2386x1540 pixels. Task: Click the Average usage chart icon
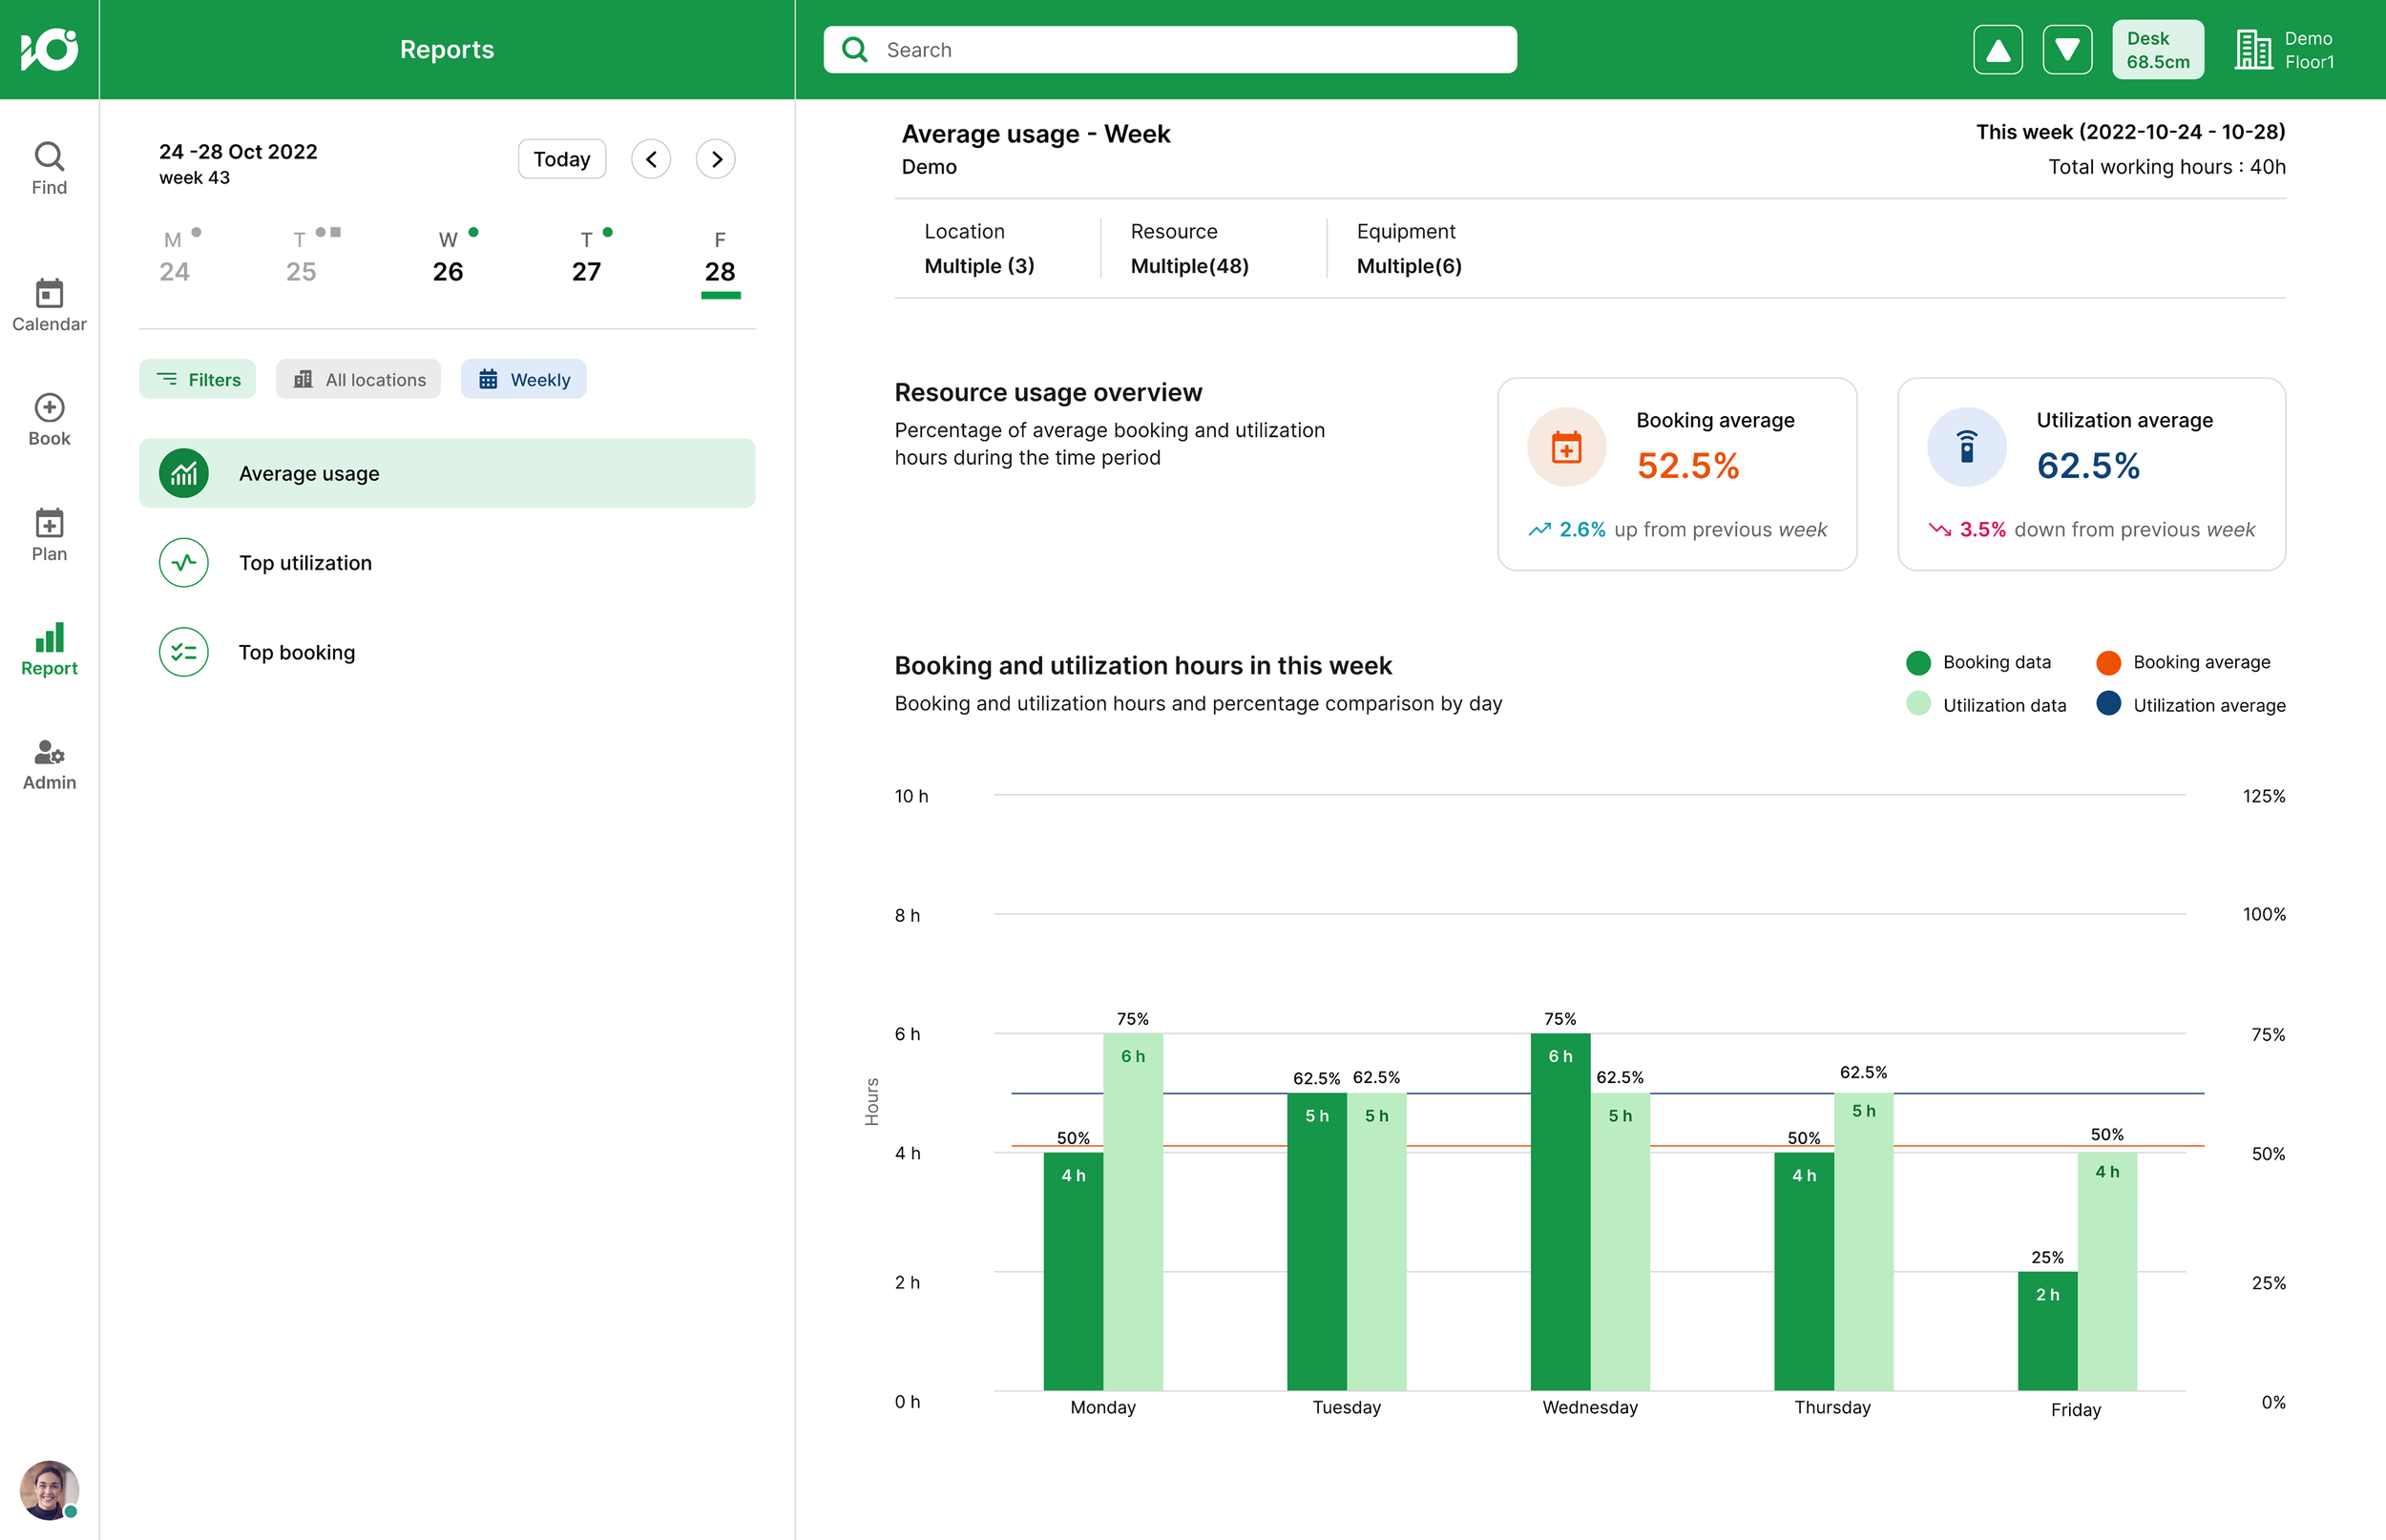[x=184, y=473]
